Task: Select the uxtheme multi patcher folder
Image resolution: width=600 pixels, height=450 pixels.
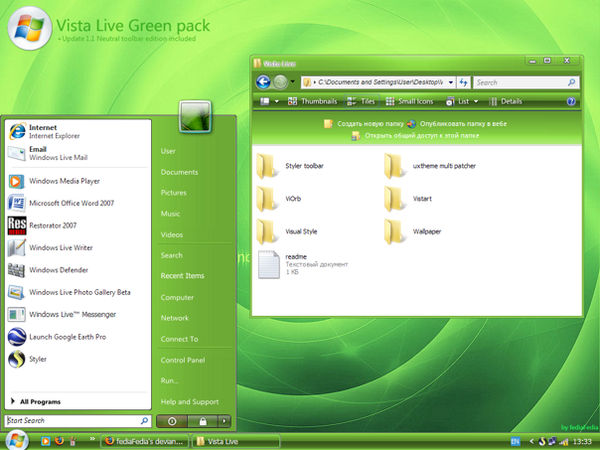Action: (430, 166)
